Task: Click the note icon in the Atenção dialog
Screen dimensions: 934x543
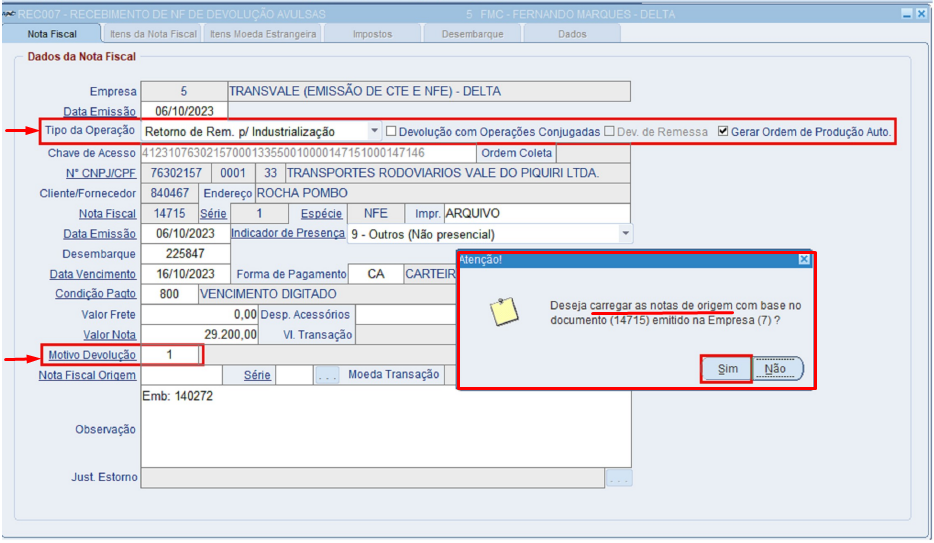Action: click(504, 311)
